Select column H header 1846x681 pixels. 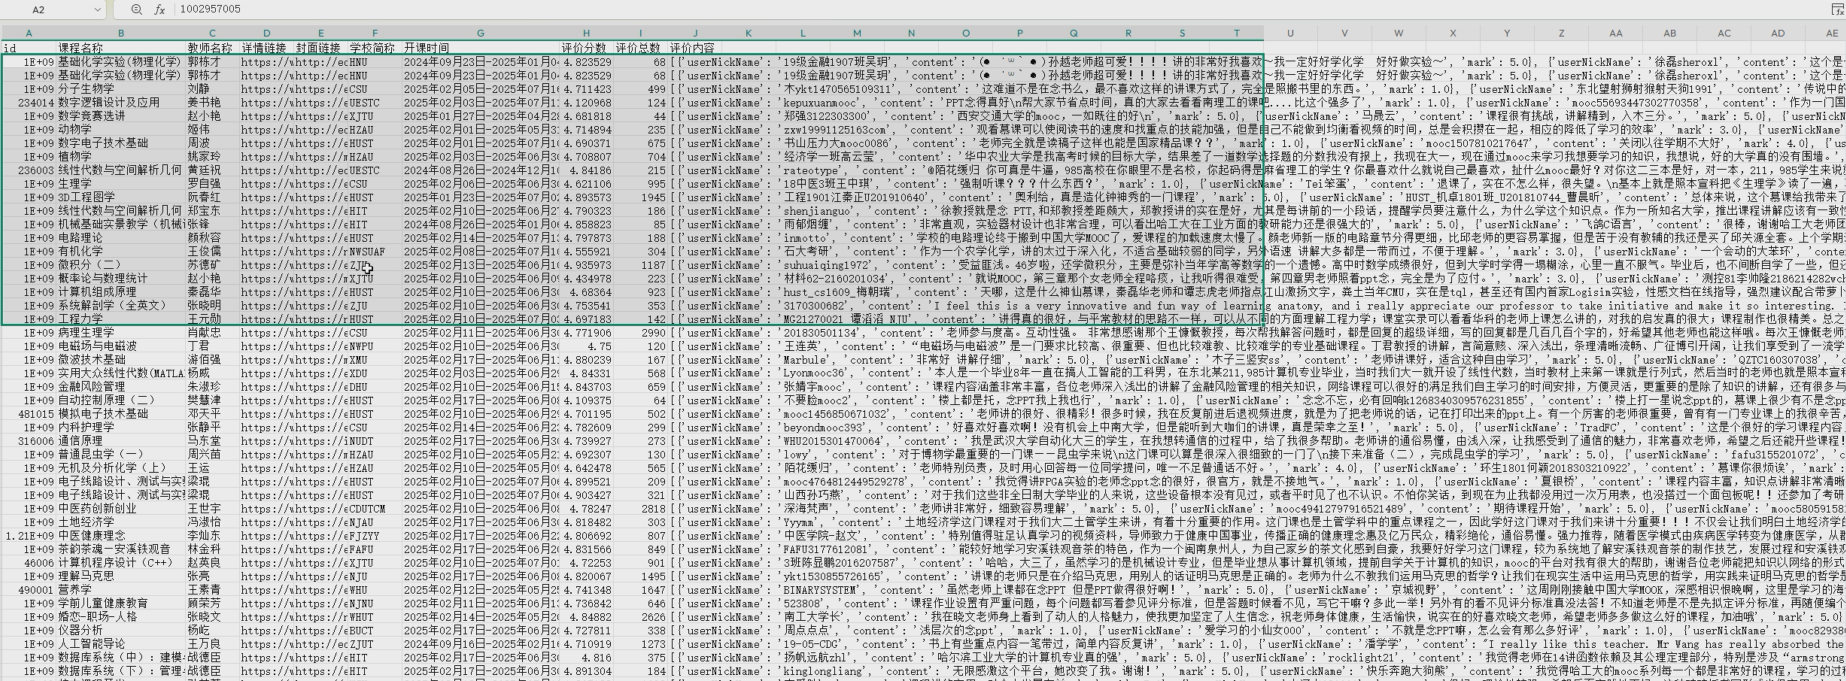pos(586,33)
